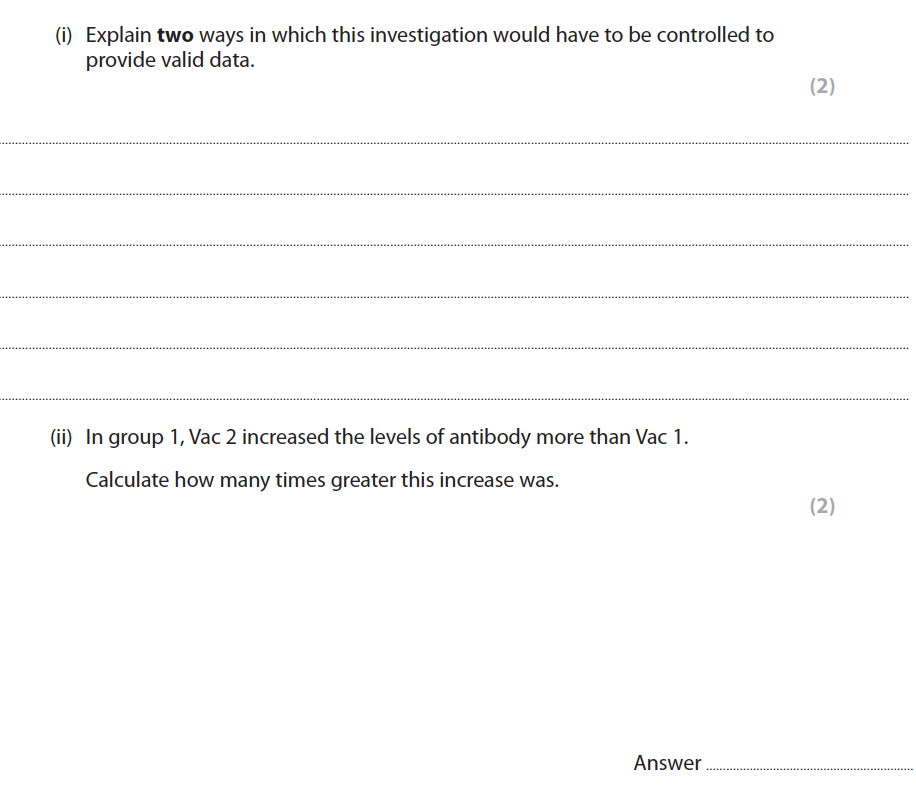
Task: Click the "(2)" marks for part (i)
Action: point(821,86)
